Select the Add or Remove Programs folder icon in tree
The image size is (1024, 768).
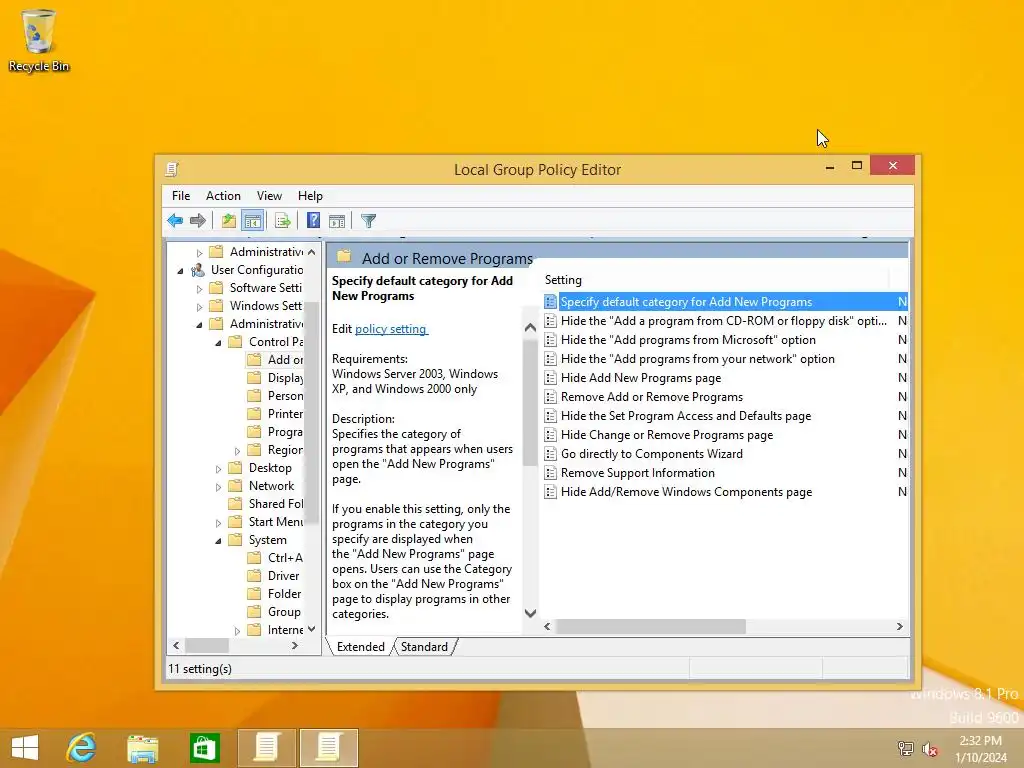click(255, 360)
